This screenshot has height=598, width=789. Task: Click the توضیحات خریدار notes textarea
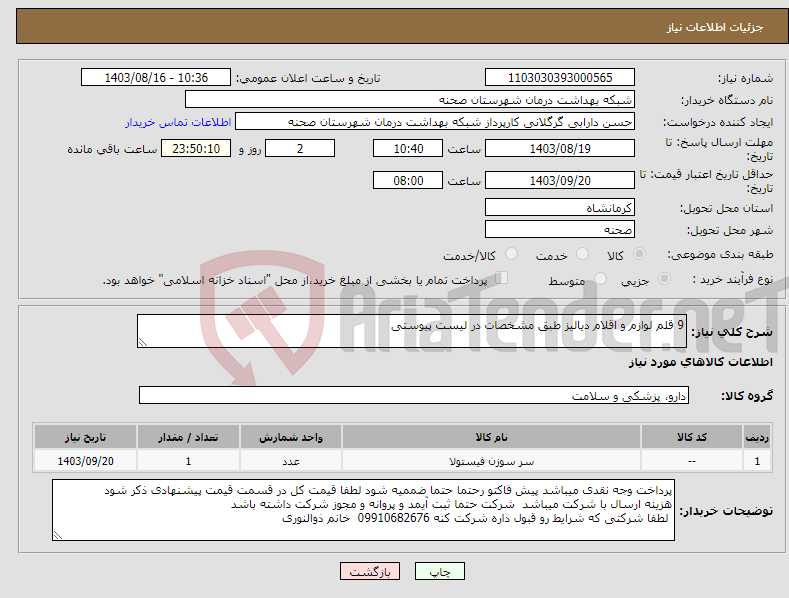[x=363, y=510]
